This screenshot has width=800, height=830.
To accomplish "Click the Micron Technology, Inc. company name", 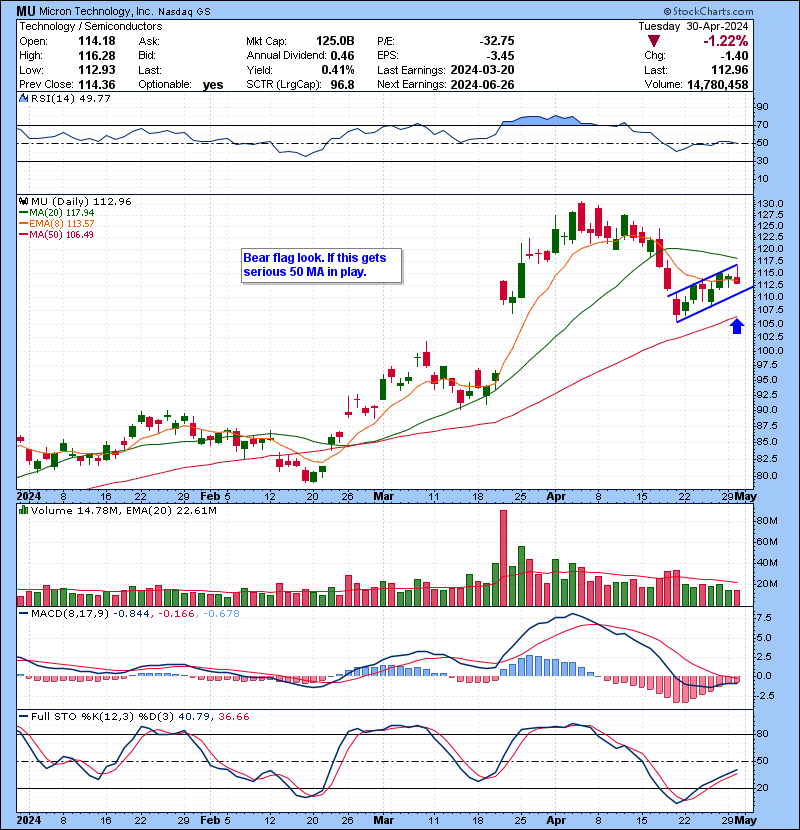I will pos(96,12).
